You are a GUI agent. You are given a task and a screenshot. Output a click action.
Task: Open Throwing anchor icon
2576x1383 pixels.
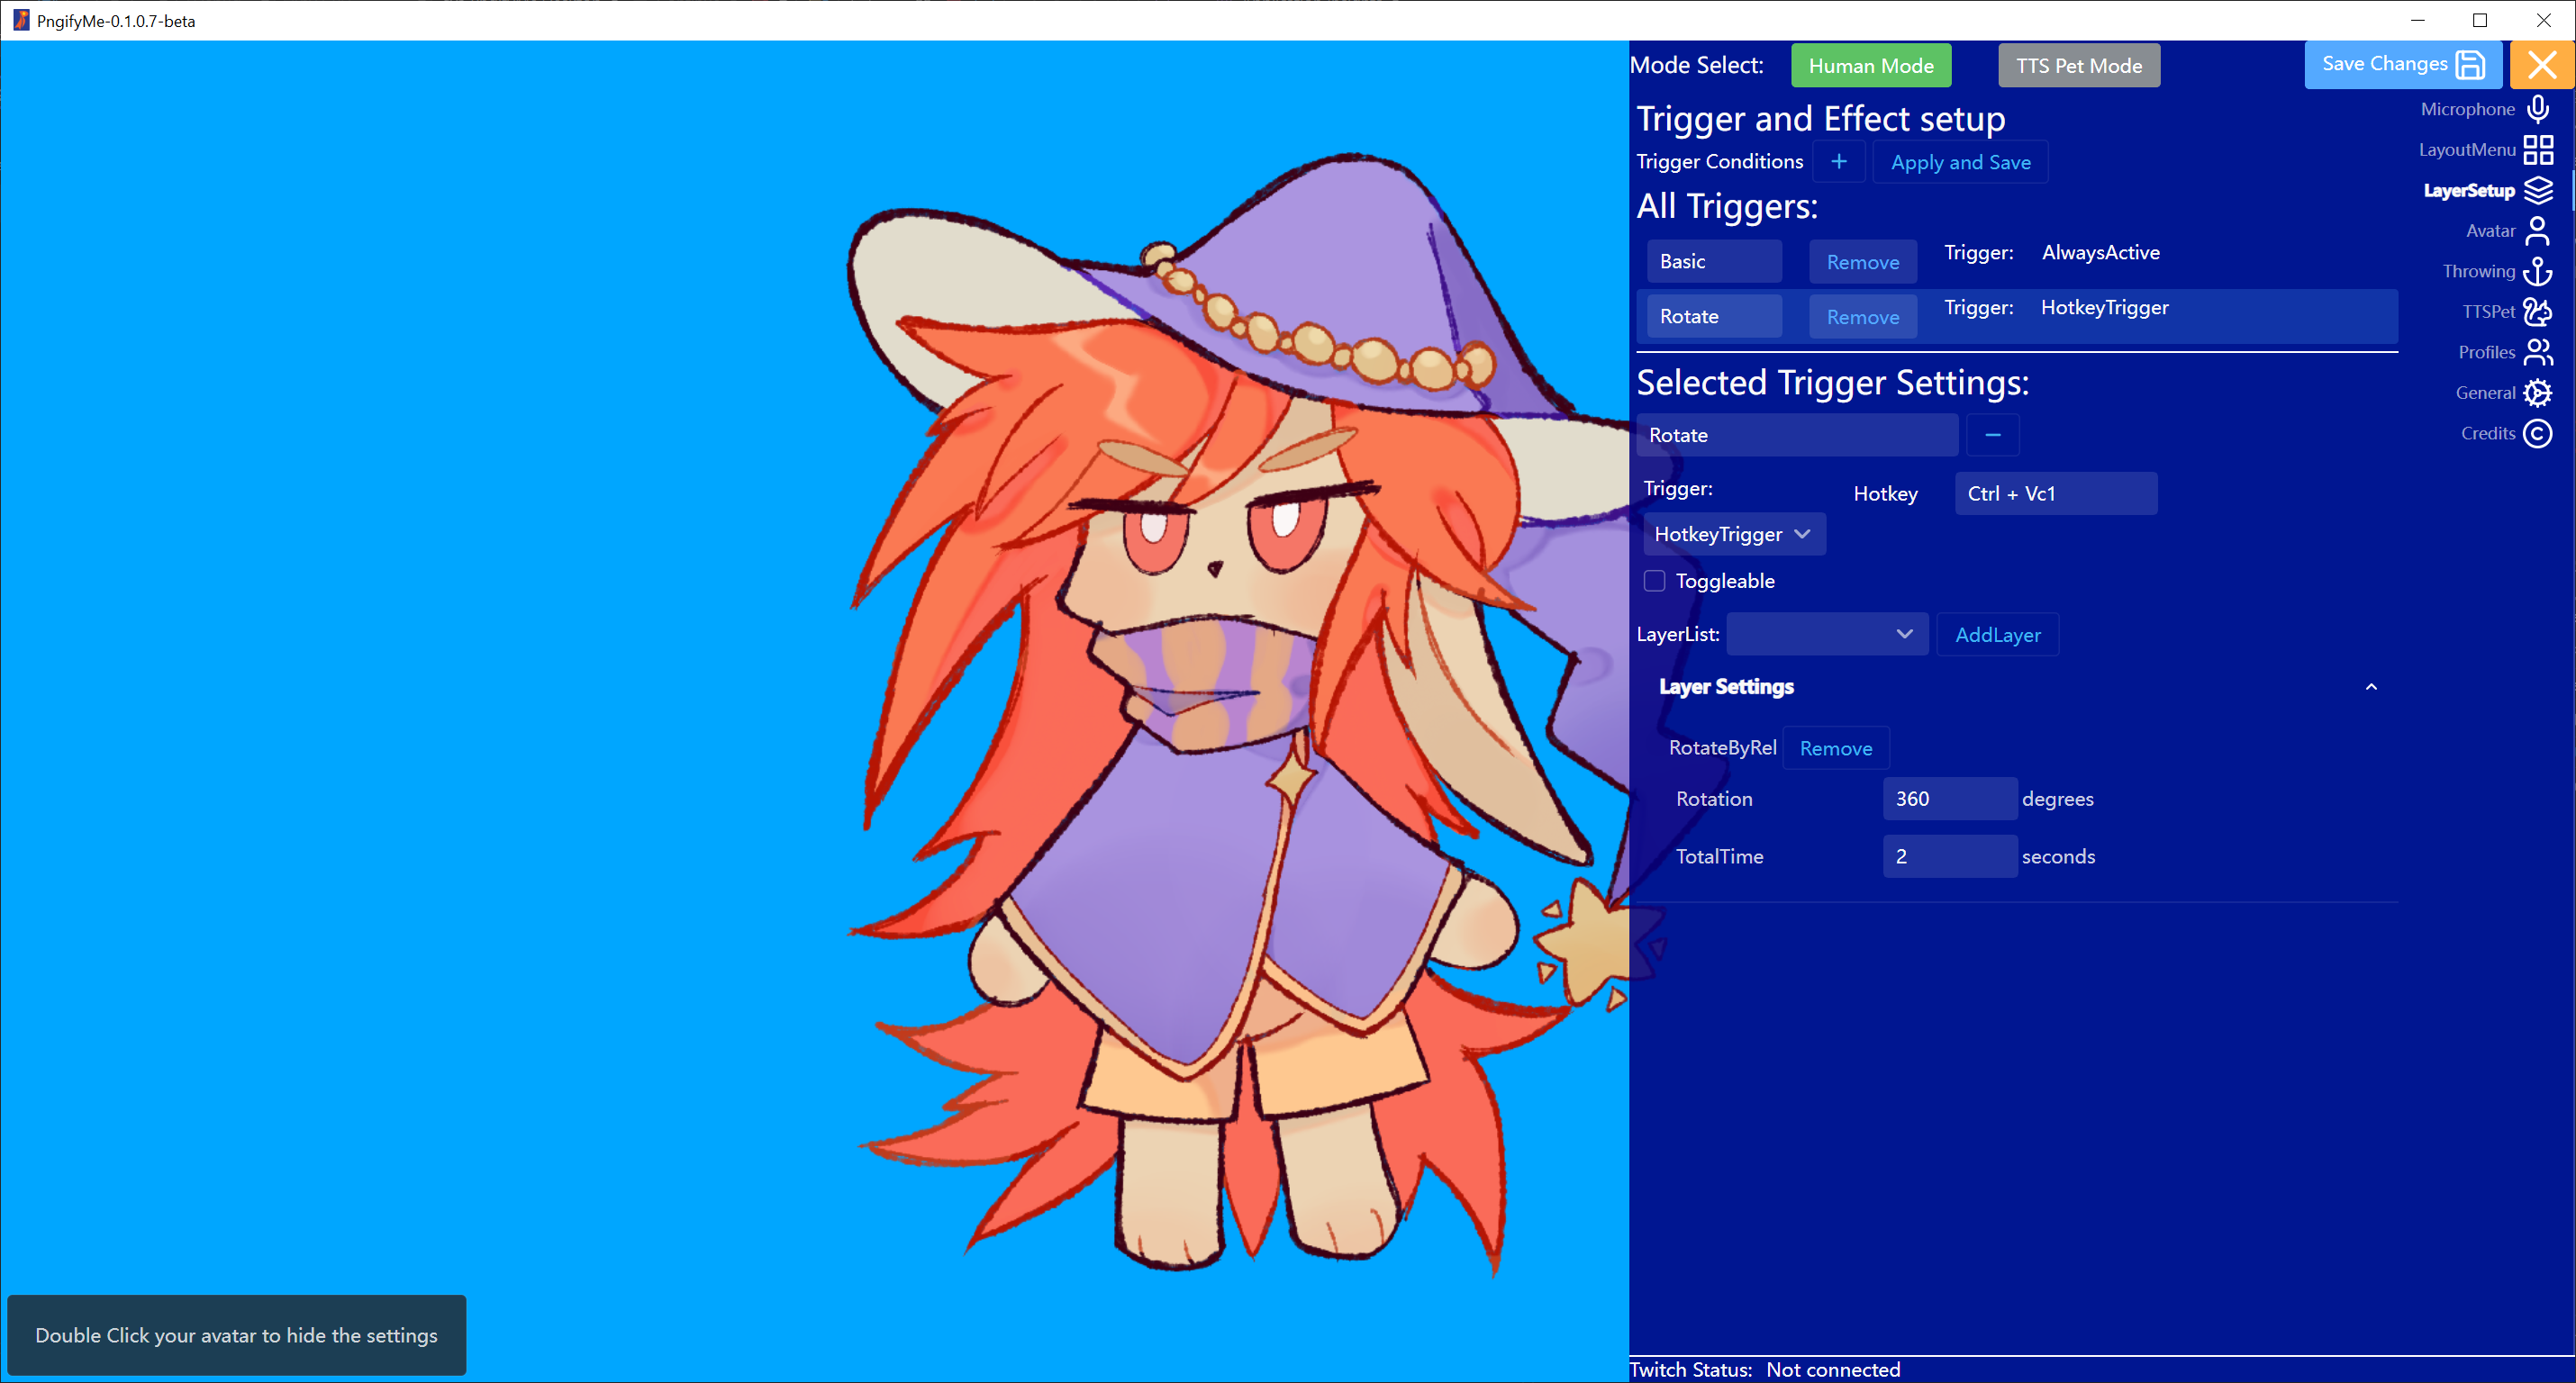tap(2537, 271)
